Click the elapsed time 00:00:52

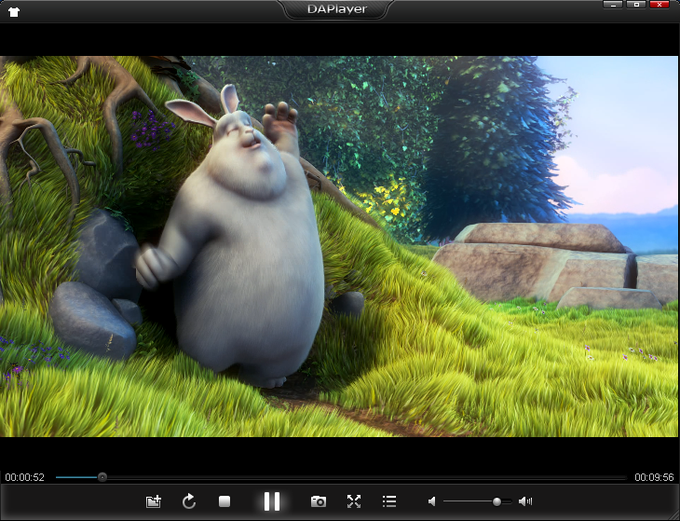25,478
